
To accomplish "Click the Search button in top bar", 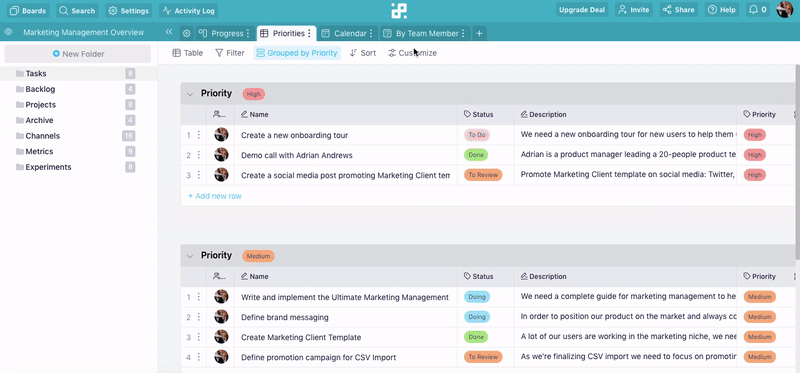I will click(77, 10).
